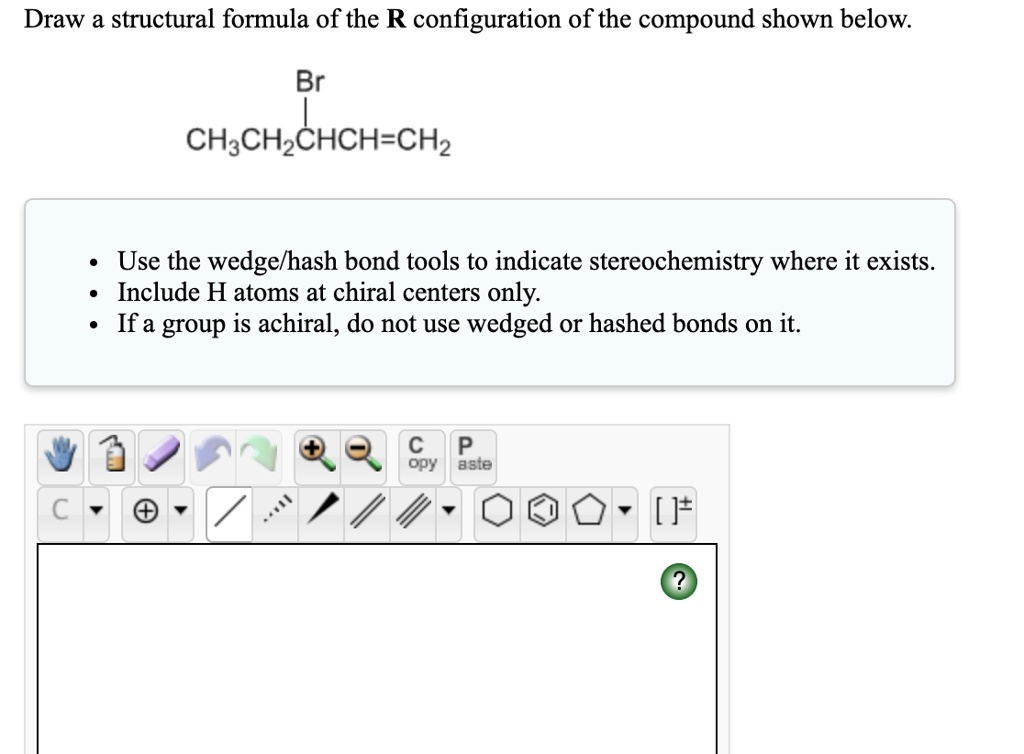Select the cyclohexane ring template
Viewport: 1024px width, 754px height.
(x=499, y=510)
